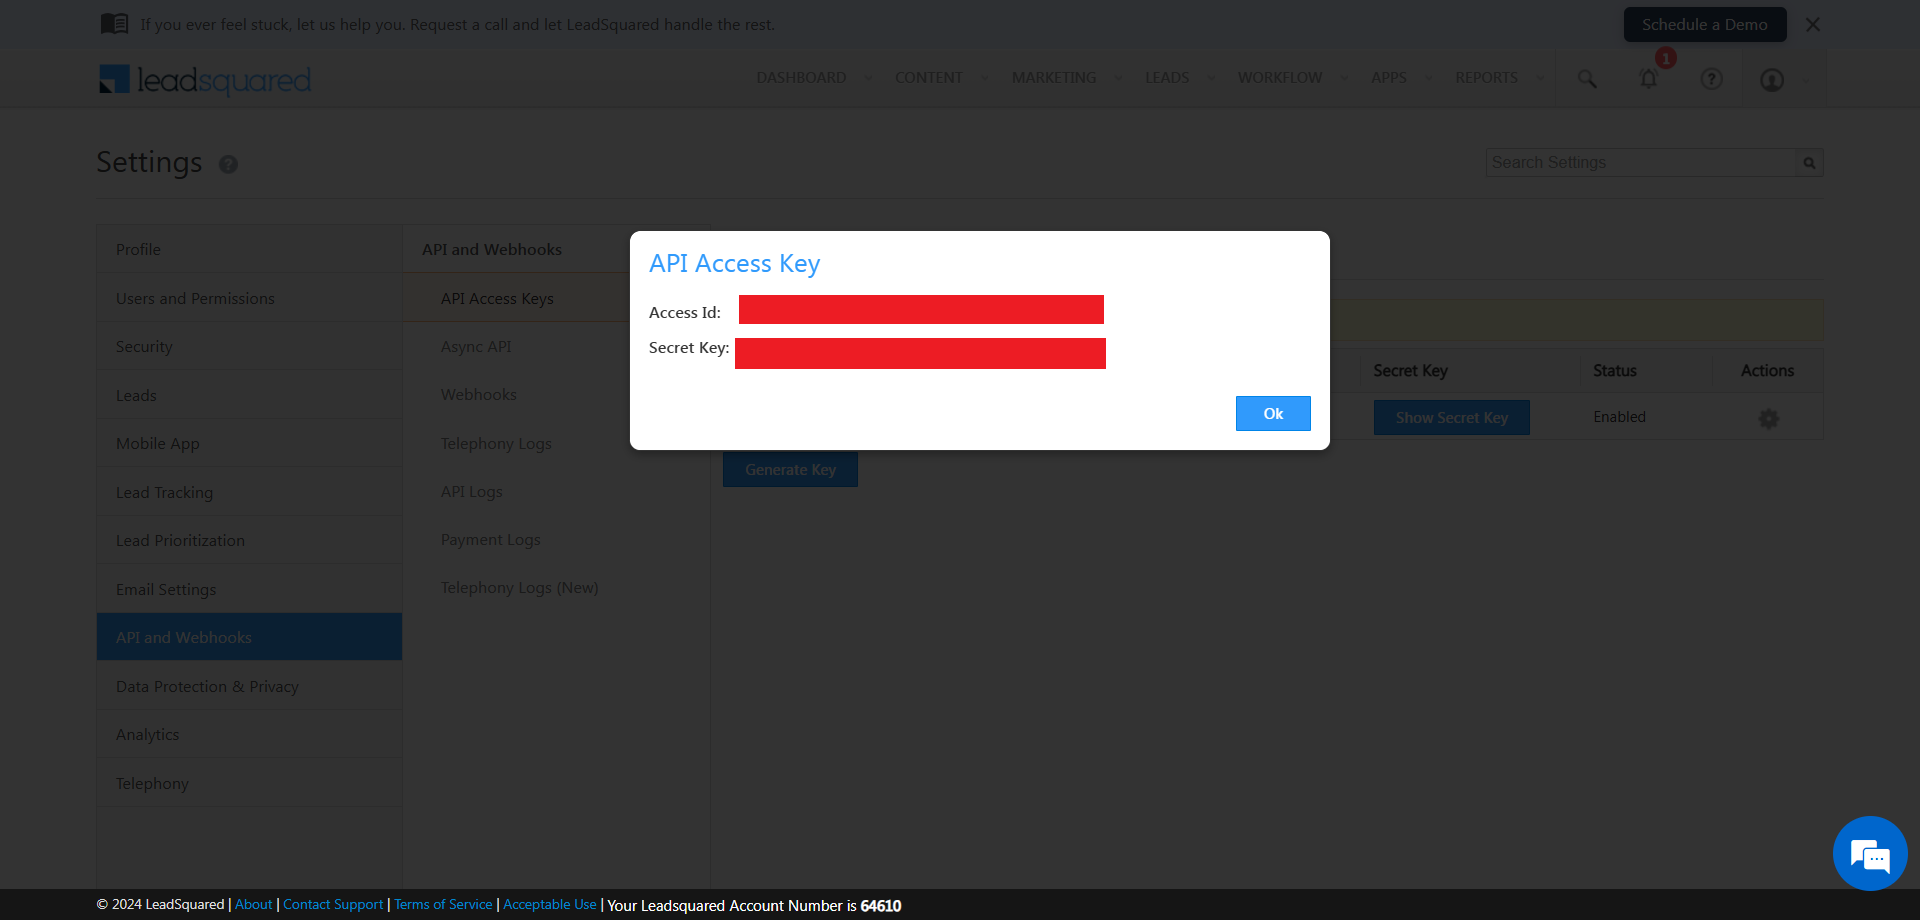Click account number 64610 in footer

point(881,906)
